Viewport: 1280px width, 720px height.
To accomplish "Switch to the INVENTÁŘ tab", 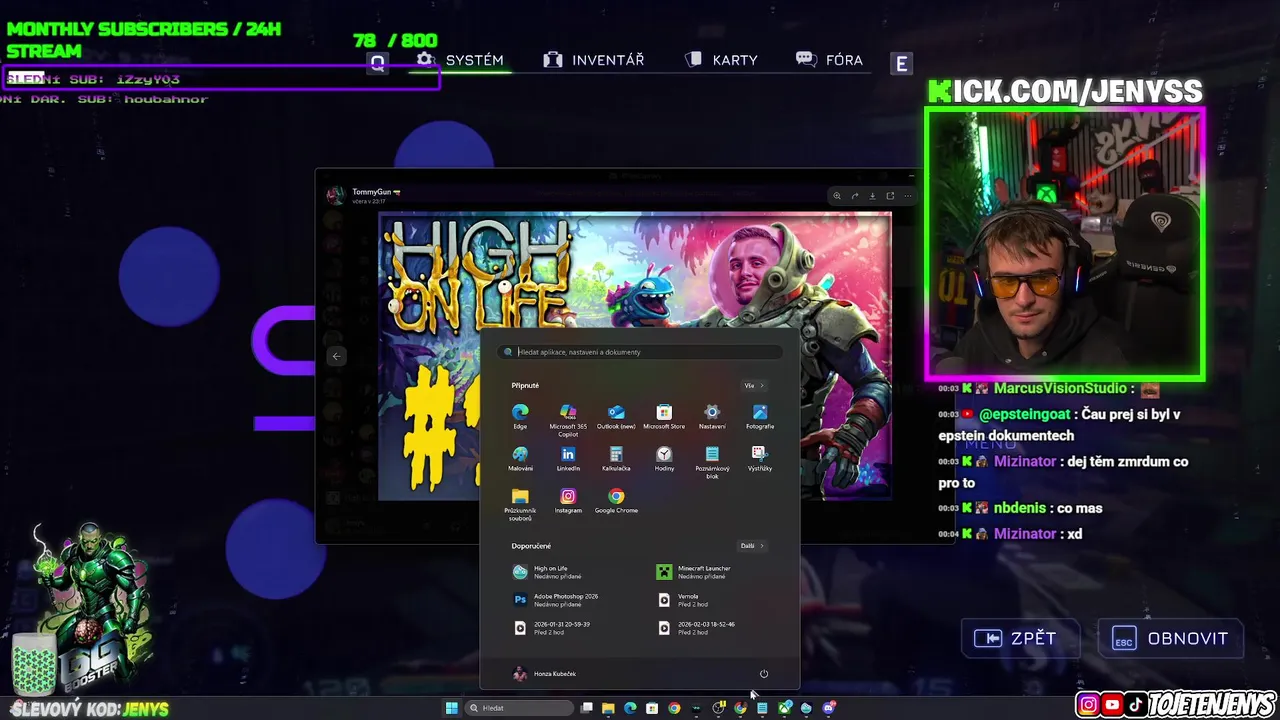I will coord(594,60).
